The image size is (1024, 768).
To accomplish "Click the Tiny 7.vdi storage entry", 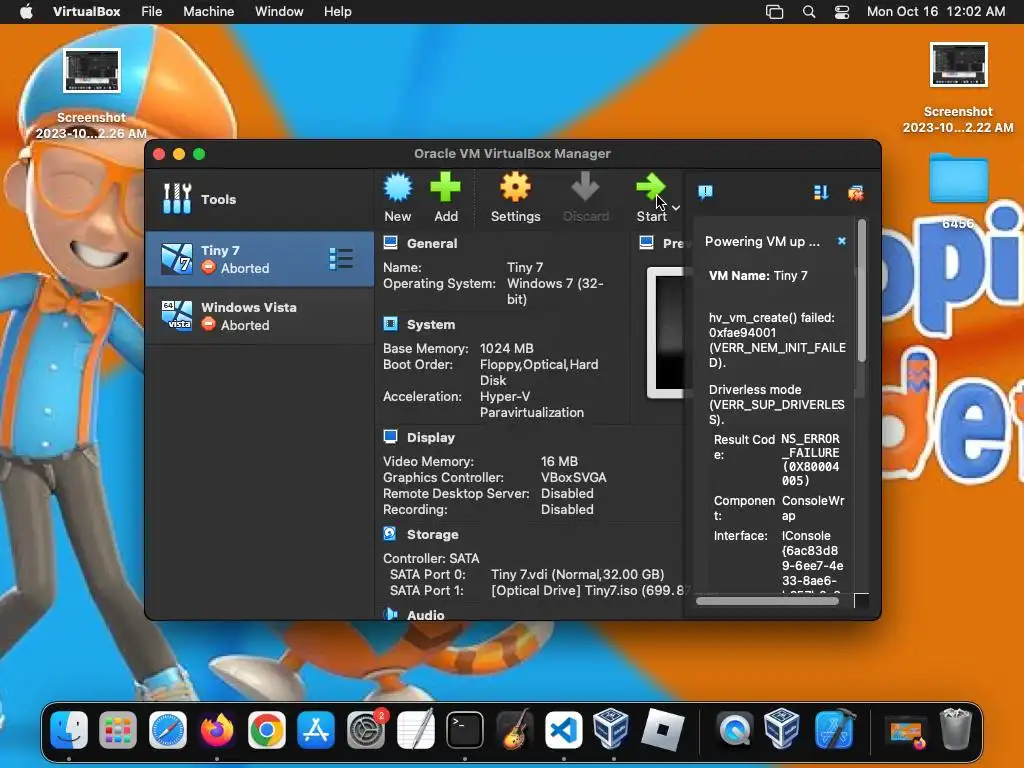I will click(577, 574).
